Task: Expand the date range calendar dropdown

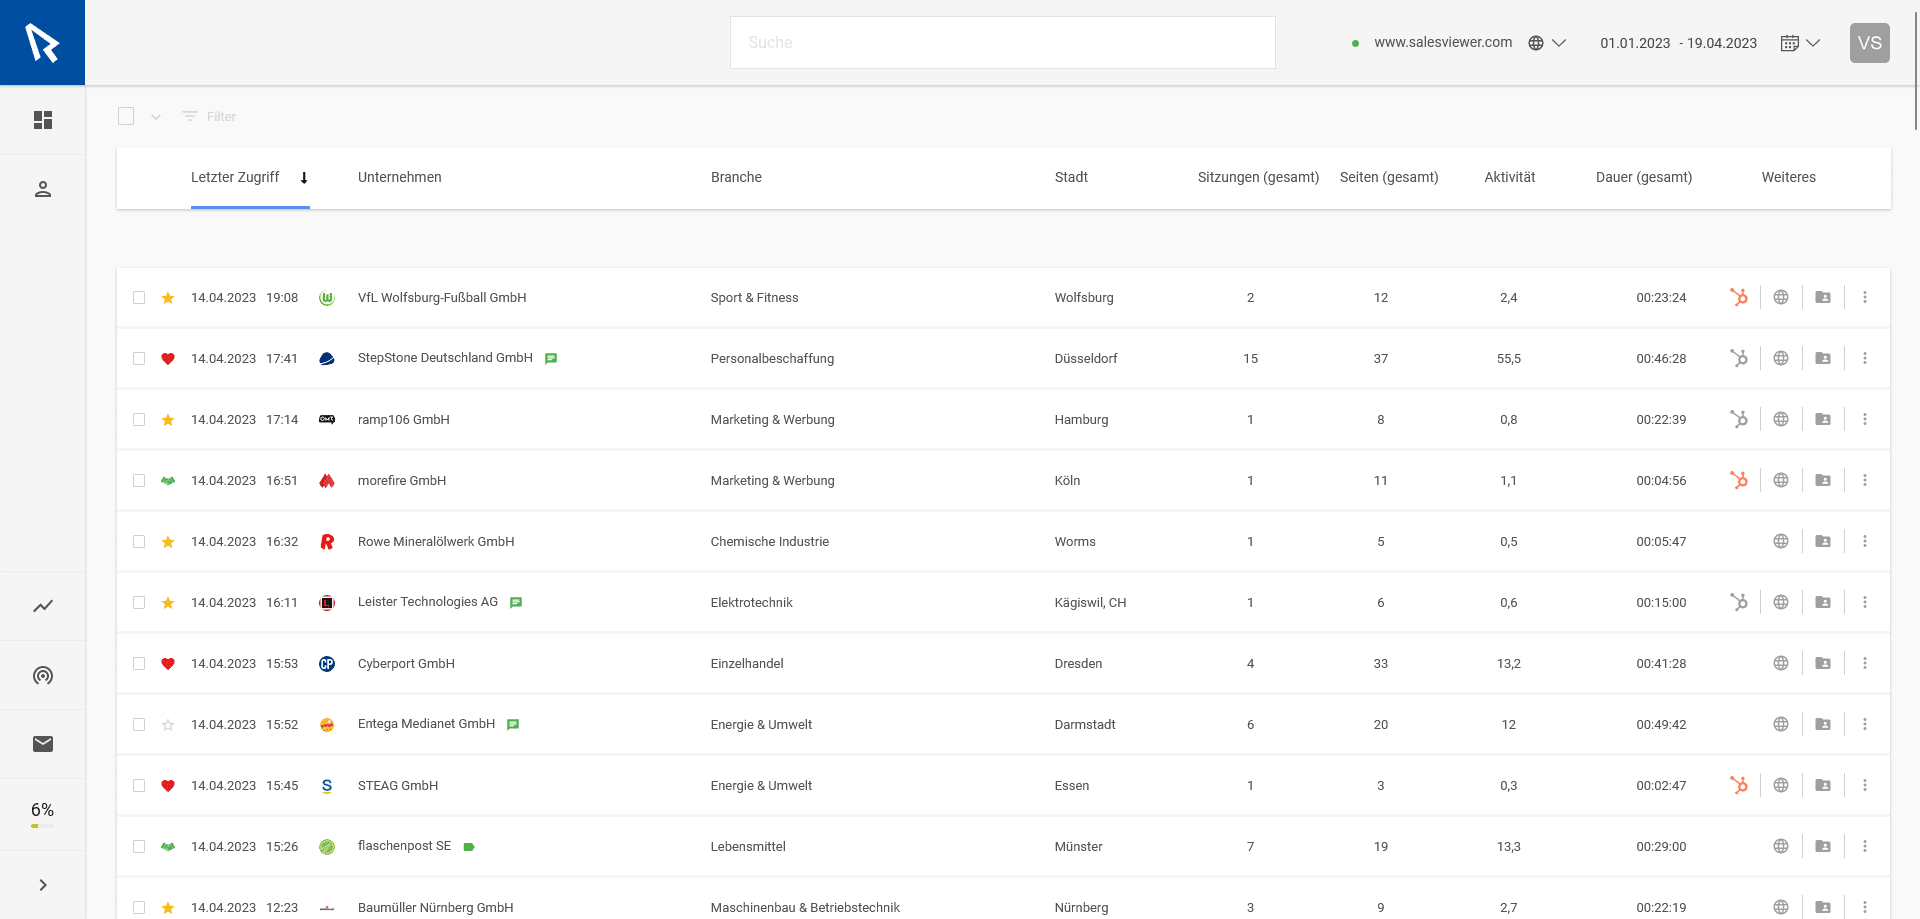Action: (1800, 43)
